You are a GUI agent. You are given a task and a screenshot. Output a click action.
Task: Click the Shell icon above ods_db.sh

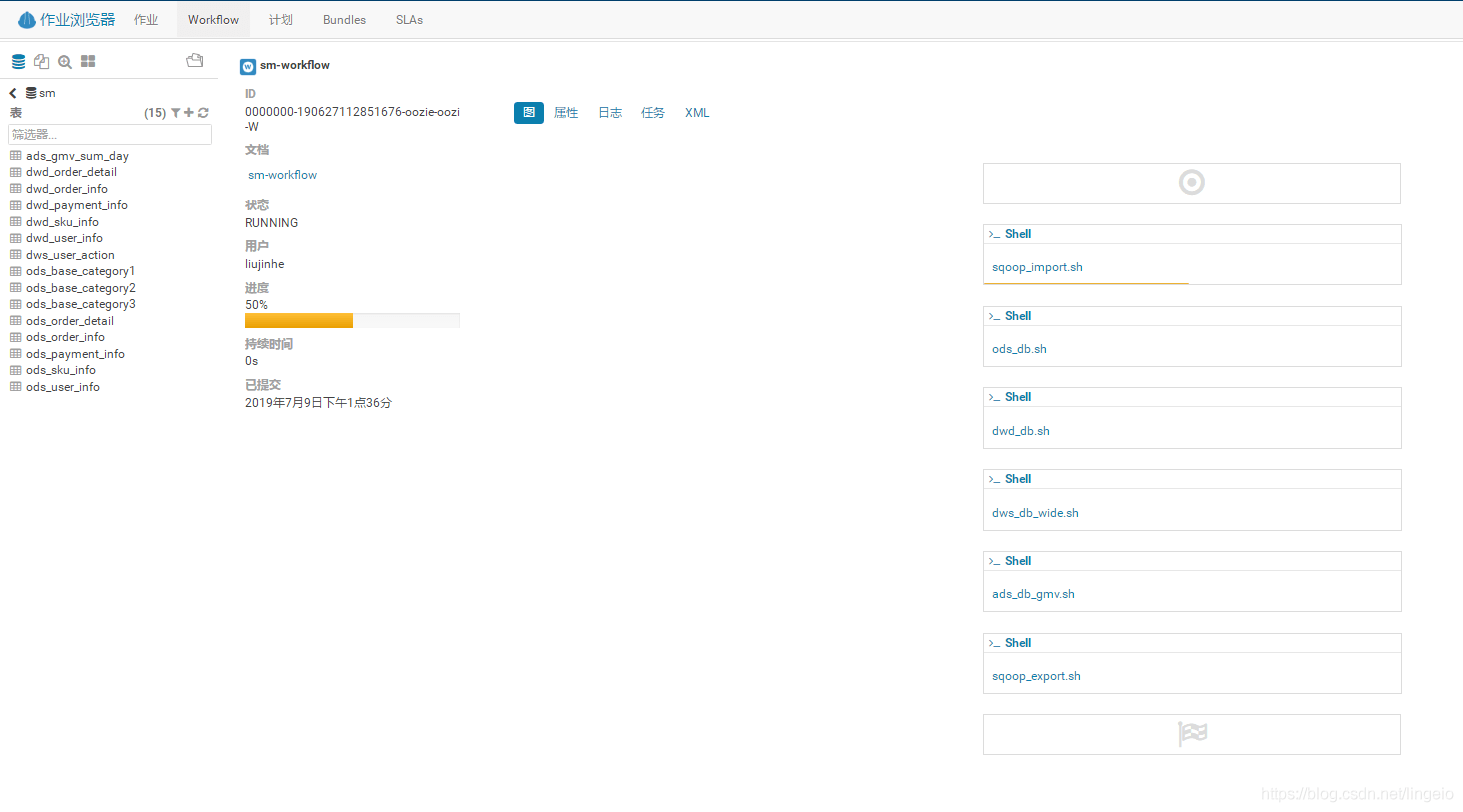(x=994, y=316)
